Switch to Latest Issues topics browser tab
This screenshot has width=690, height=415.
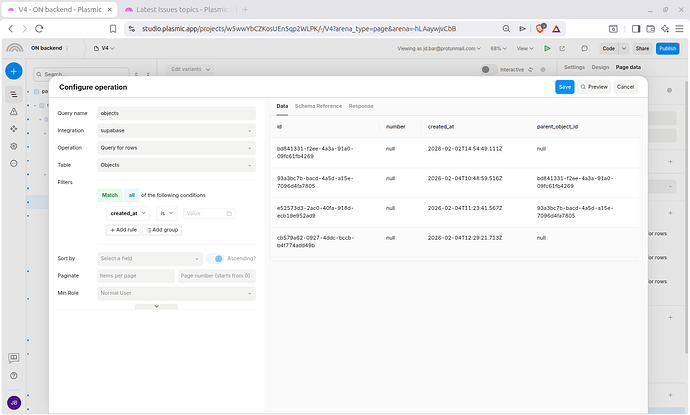176,9
